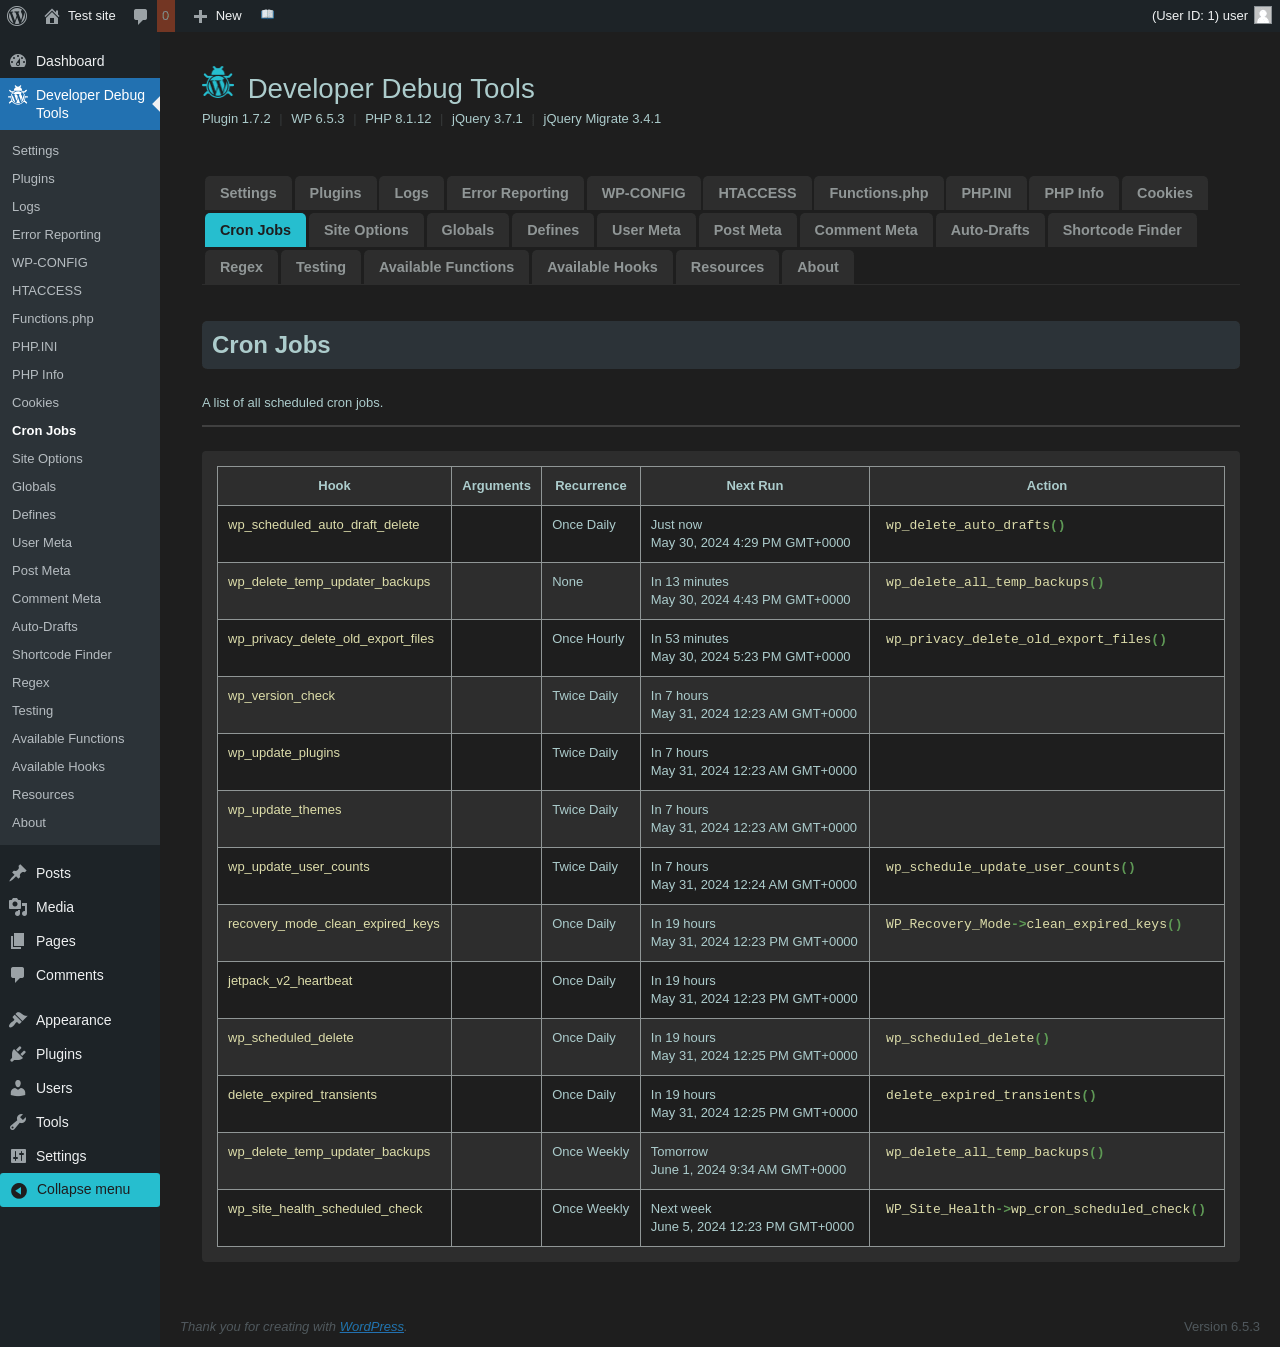
Task: Switch to the Site Options tab
Action: coord(366,230)
